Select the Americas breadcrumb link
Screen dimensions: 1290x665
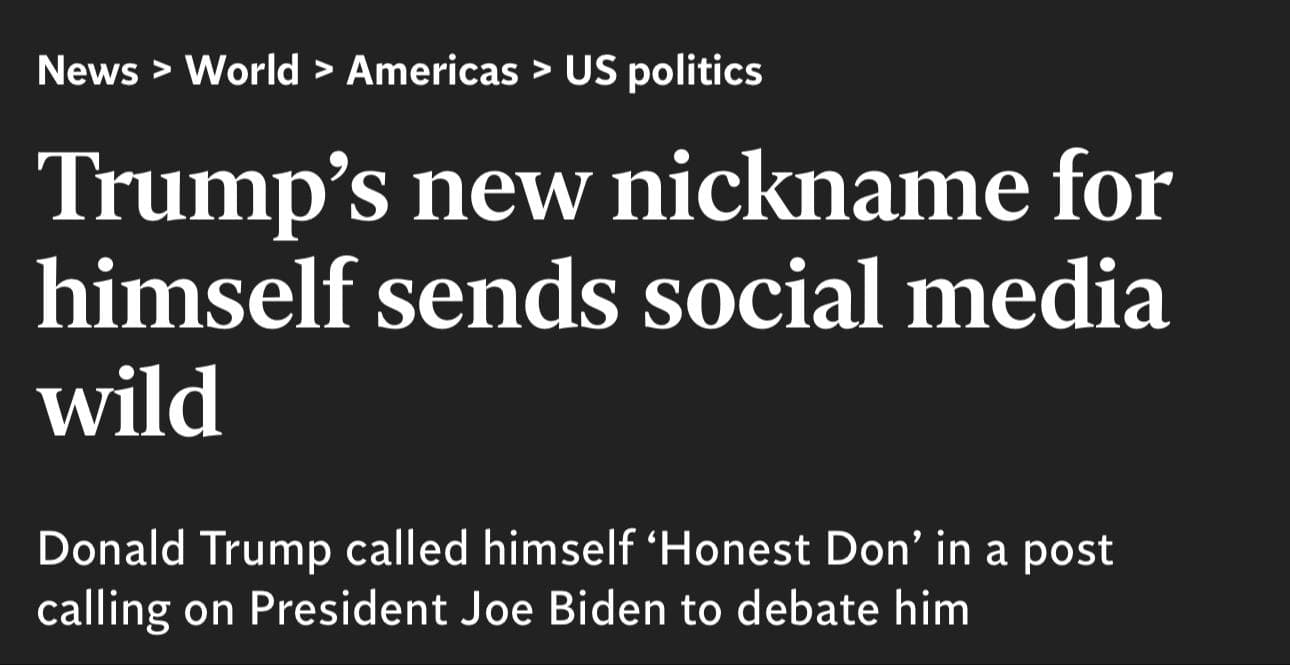click(x=432, y=72)
